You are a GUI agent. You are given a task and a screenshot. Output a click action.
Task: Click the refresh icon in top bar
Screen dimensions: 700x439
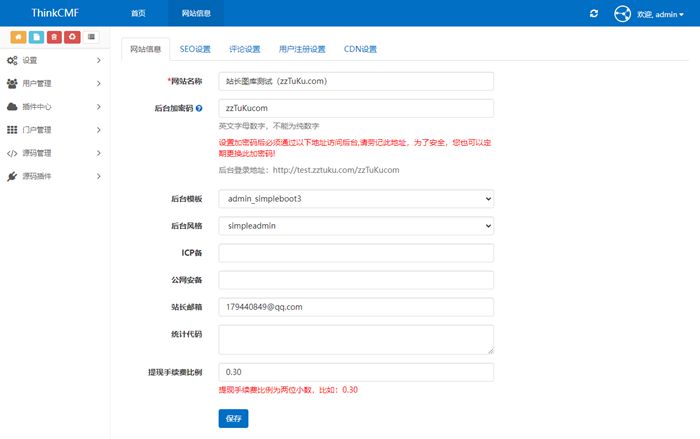coord(594,14)
